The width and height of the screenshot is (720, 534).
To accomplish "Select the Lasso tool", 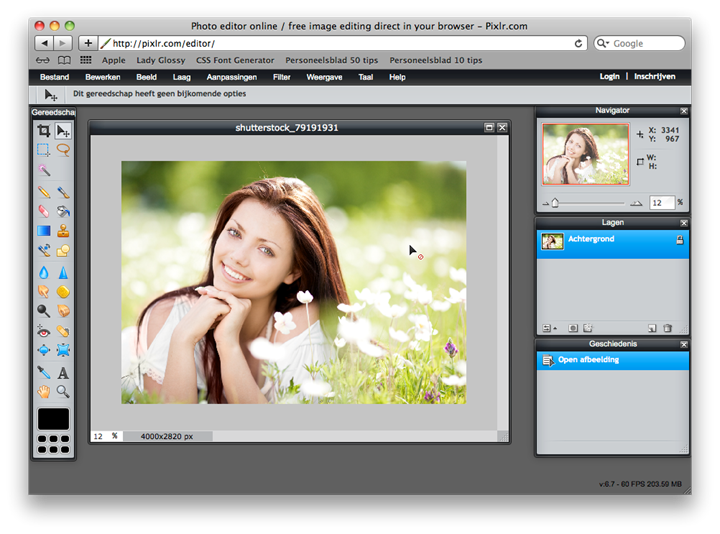I will (63, 150).
